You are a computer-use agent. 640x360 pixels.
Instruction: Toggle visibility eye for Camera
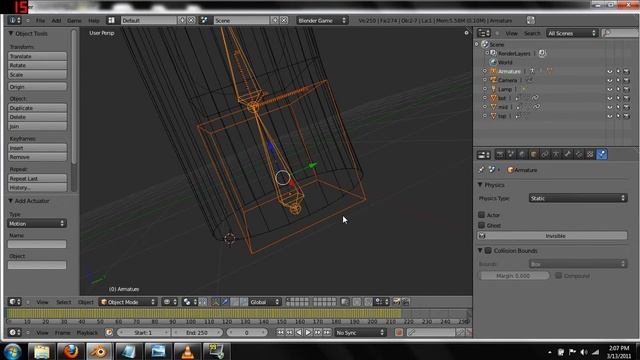click(610, 80)
